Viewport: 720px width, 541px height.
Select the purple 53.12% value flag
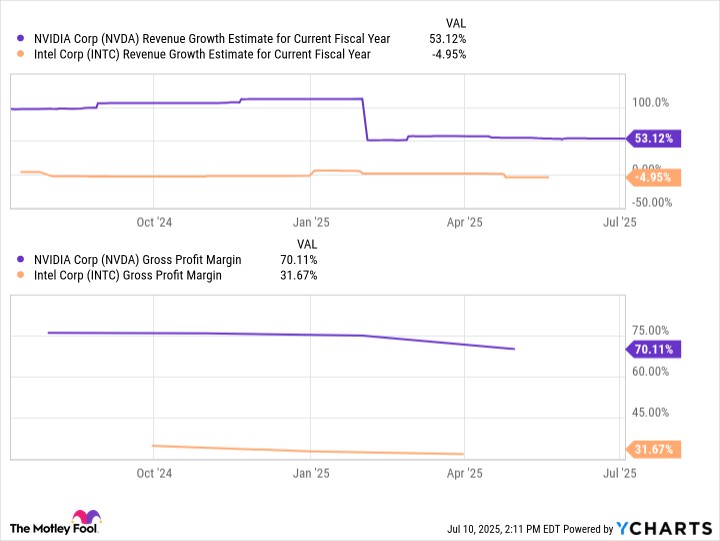pos(654,138)
